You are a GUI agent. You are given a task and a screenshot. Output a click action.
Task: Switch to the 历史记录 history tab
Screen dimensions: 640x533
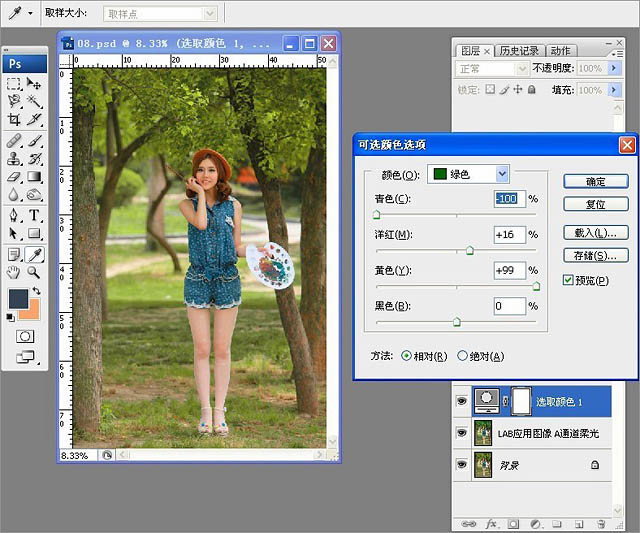(x=519, y=51)
